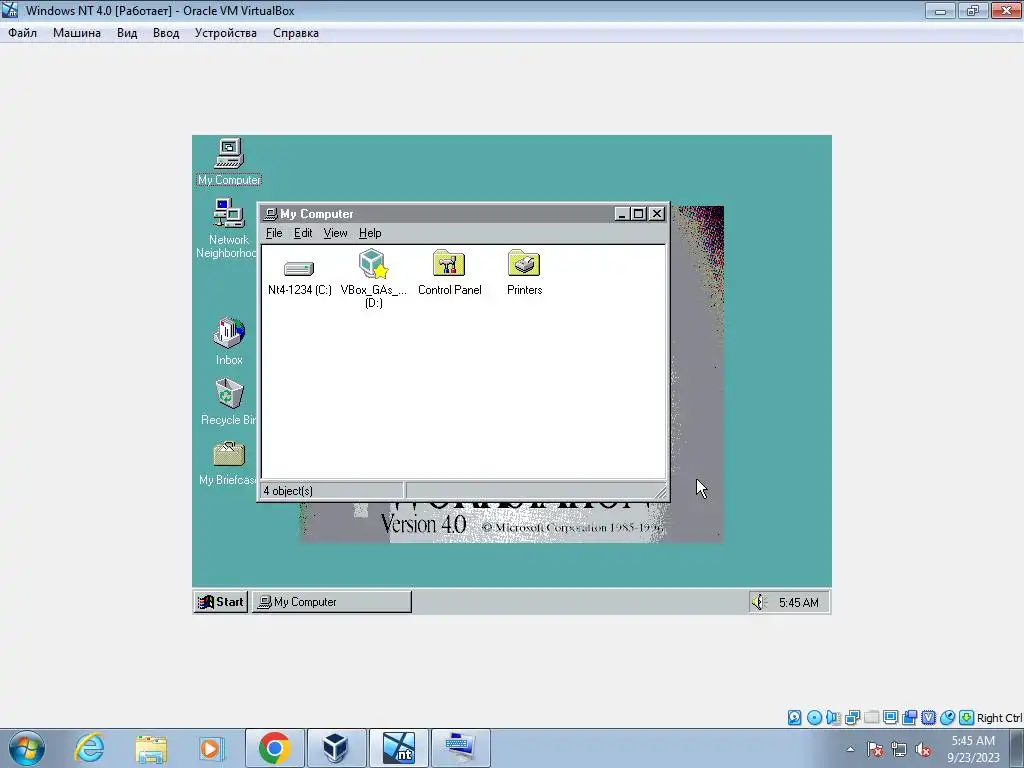The height and width of the screenshot is (768, 1024).
Task: Click the VirtualBox network adapters indicator
Action: tap(852, 718)
